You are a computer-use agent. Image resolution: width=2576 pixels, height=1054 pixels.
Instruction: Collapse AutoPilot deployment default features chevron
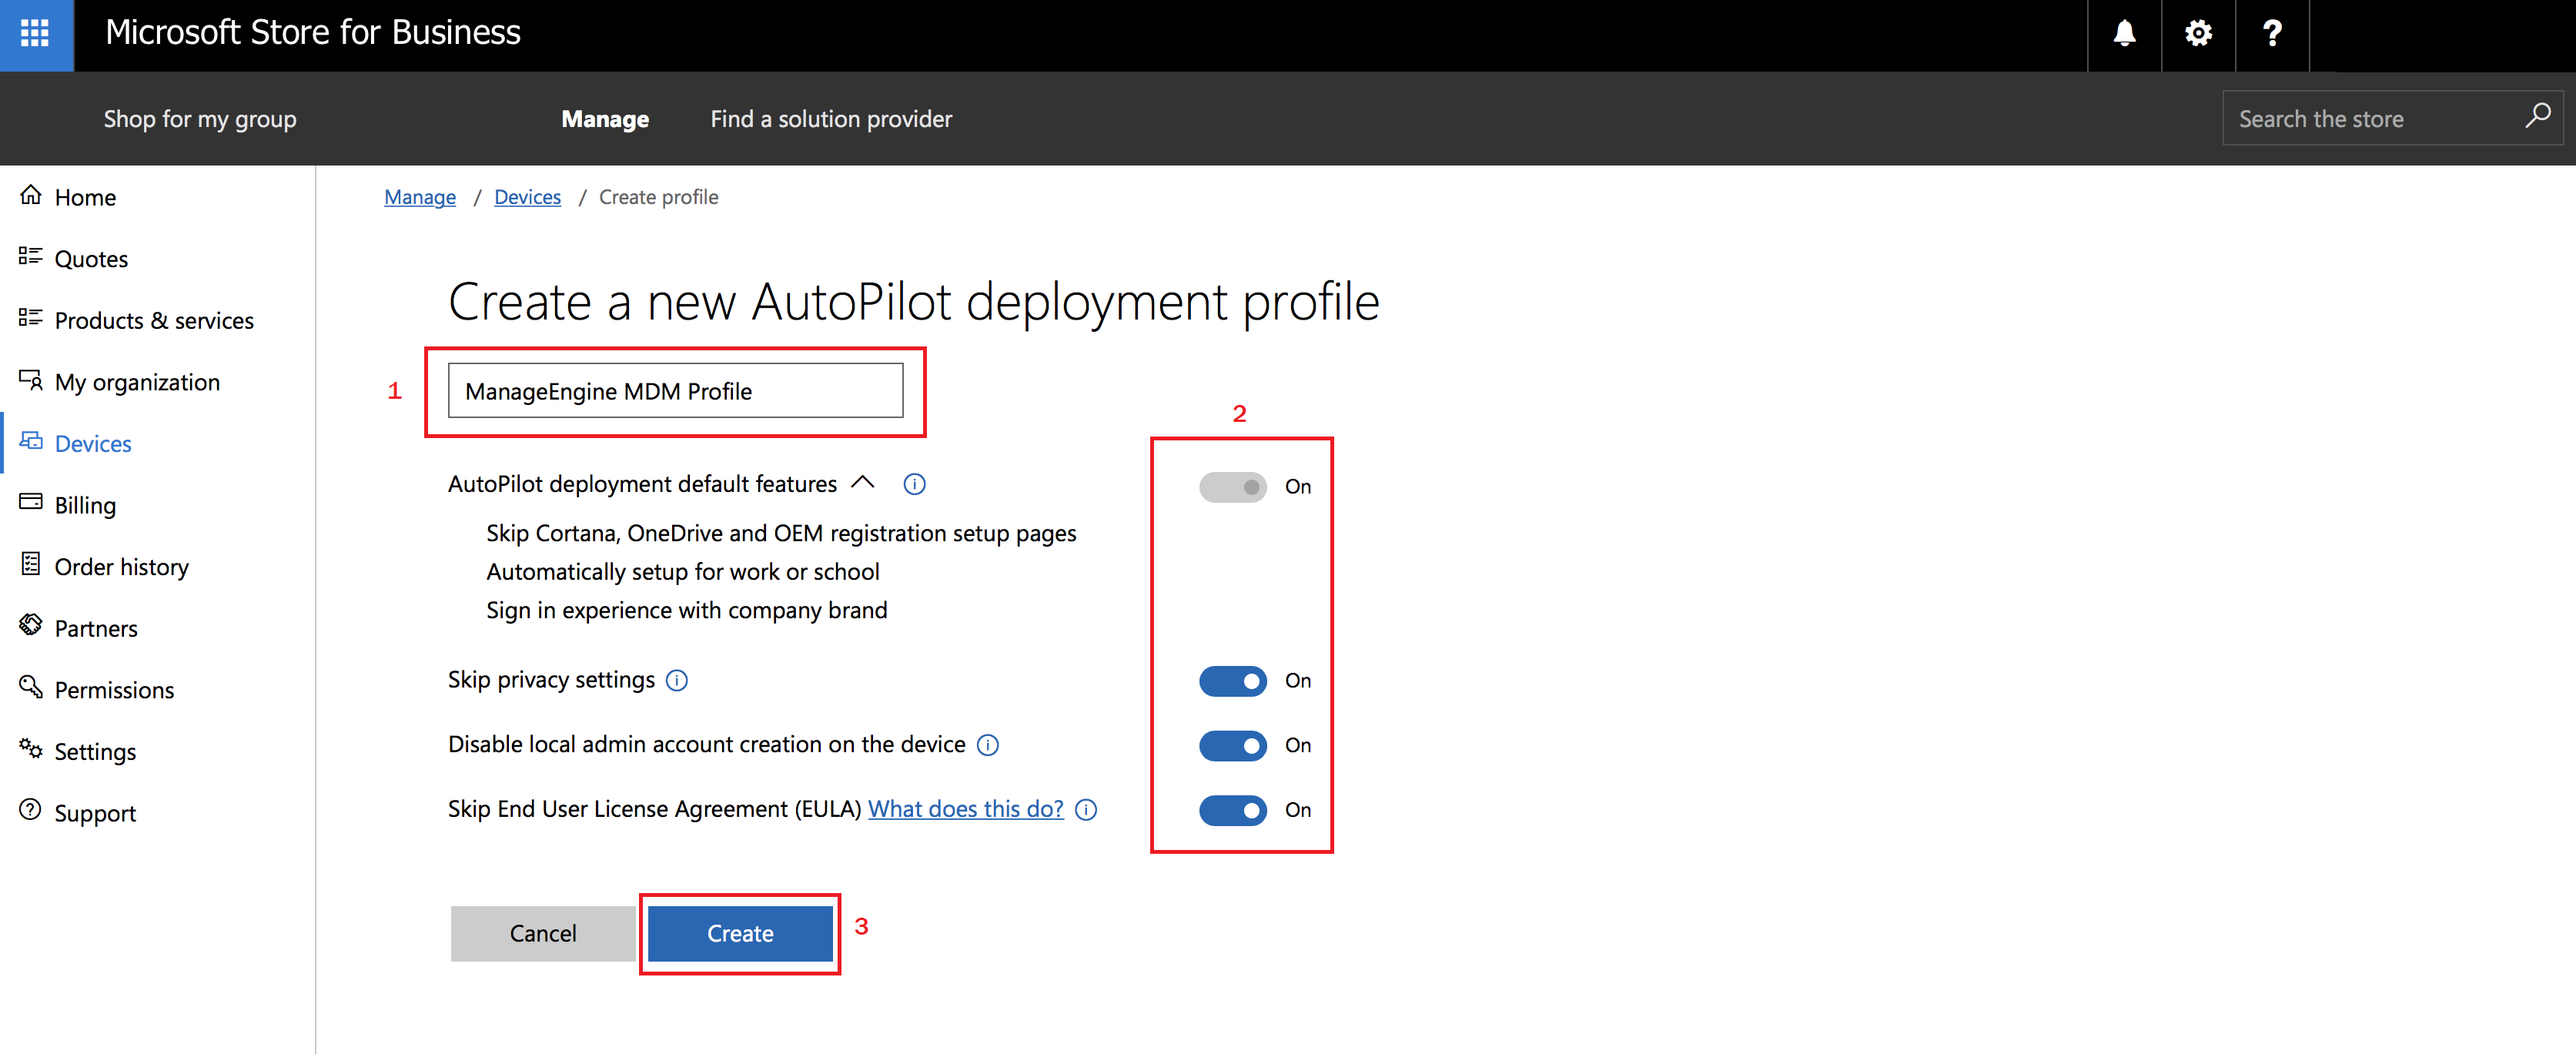[x=863, y=484]
